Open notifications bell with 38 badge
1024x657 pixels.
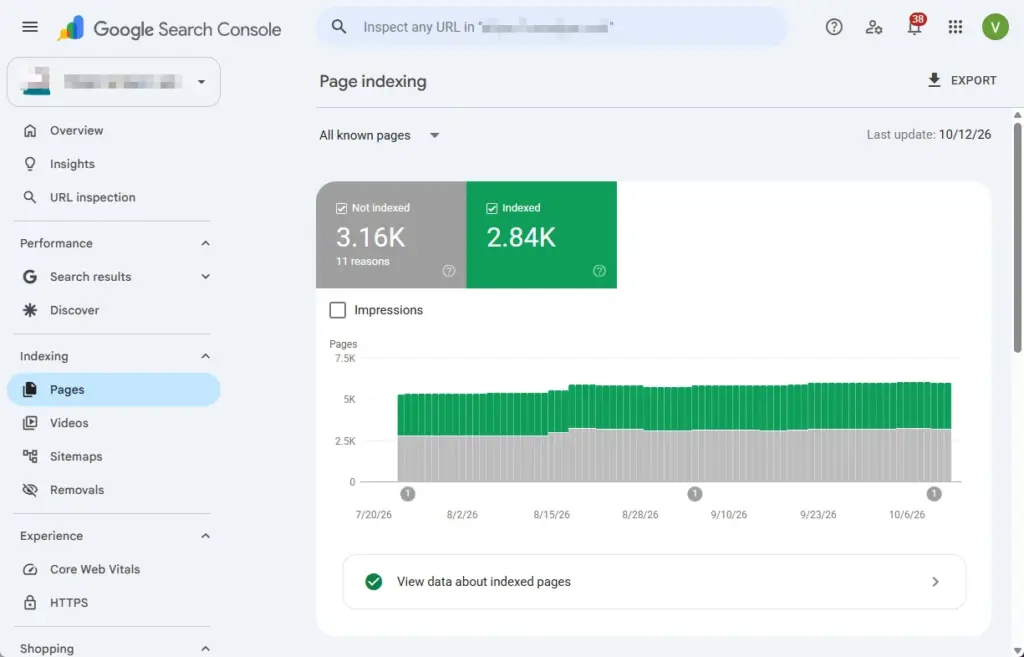click(914, 25)
